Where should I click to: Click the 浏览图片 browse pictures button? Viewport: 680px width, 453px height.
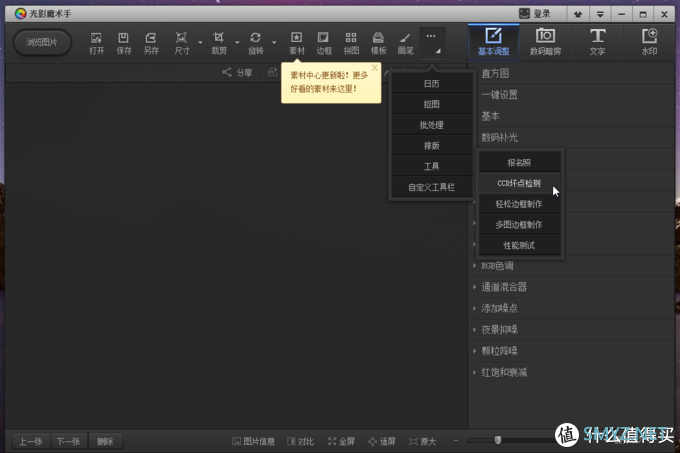42,42
